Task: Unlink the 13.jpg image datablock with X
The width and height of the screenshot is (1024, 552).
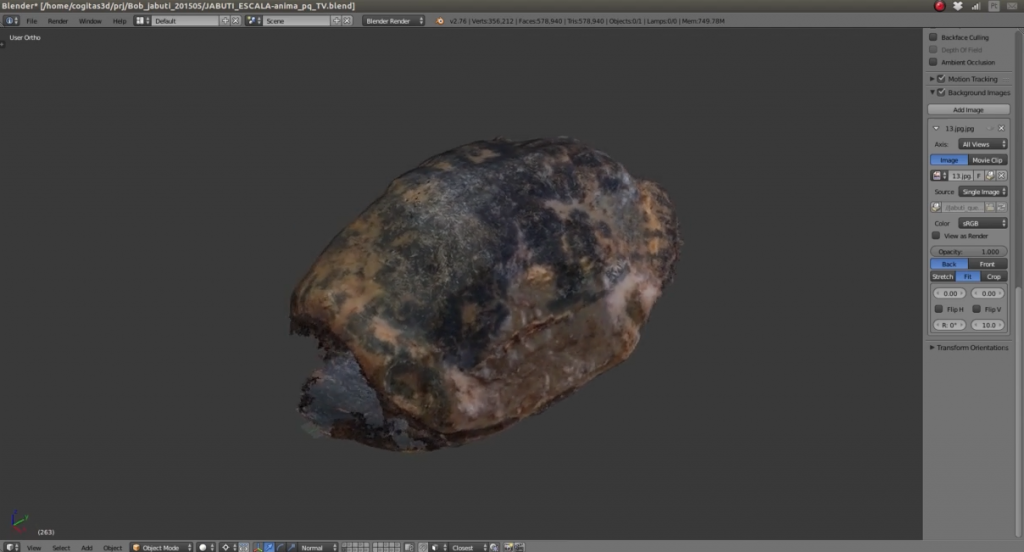Action: [x=1002, y=176]
